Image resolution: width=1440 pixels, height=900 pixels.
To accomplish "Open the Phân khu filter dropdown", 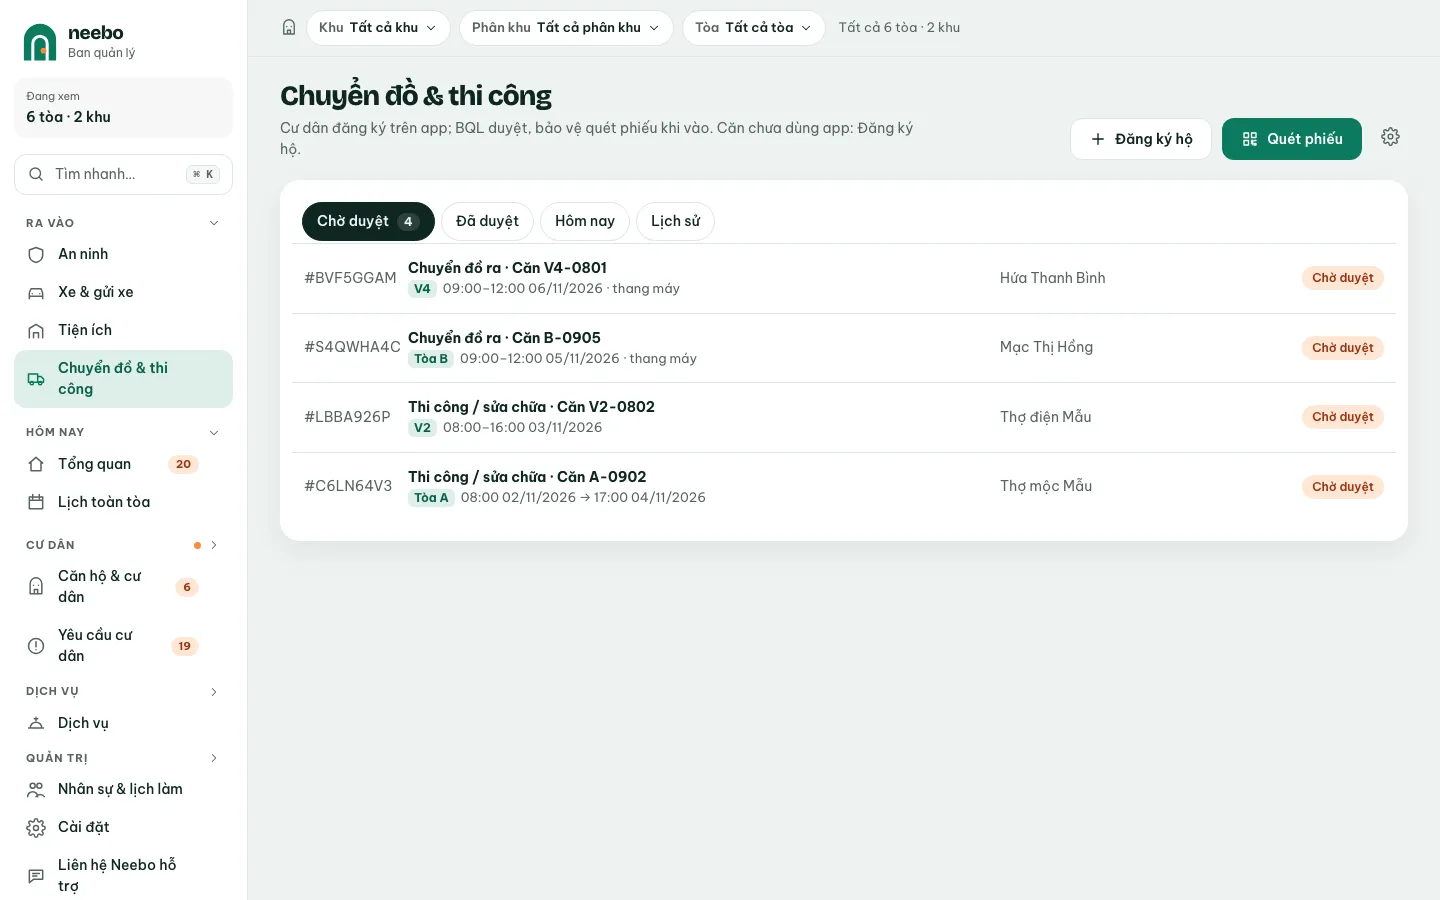I will [566, 28].
